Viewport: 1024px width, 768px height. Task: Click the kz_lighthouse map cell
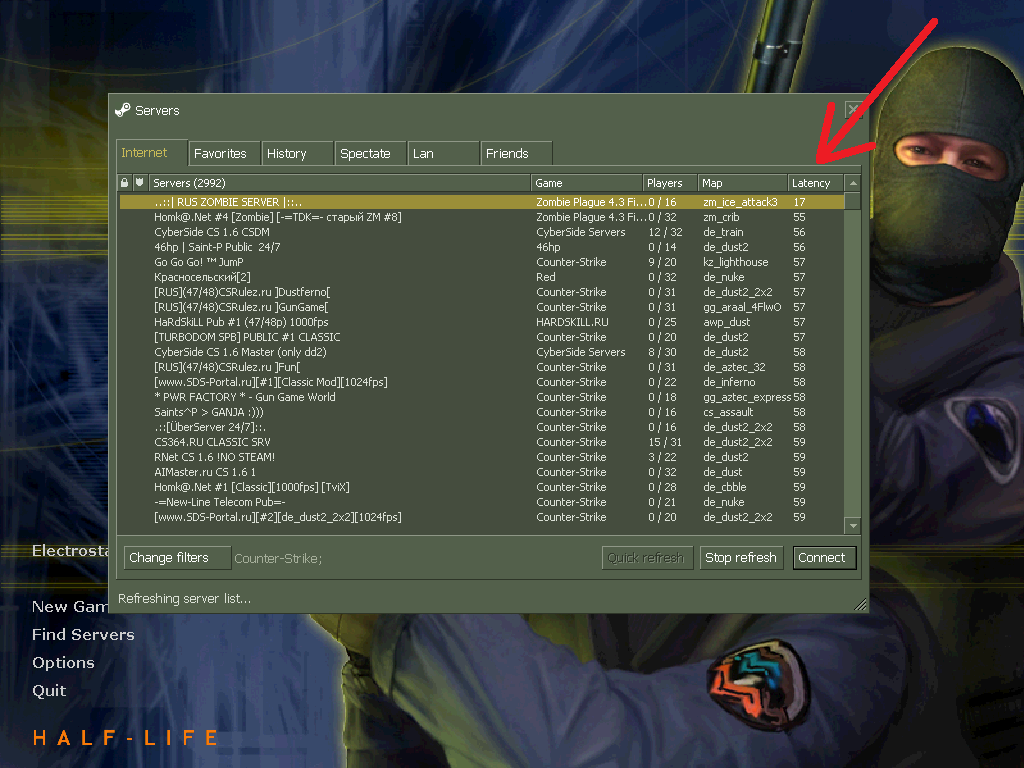point(735,262)
